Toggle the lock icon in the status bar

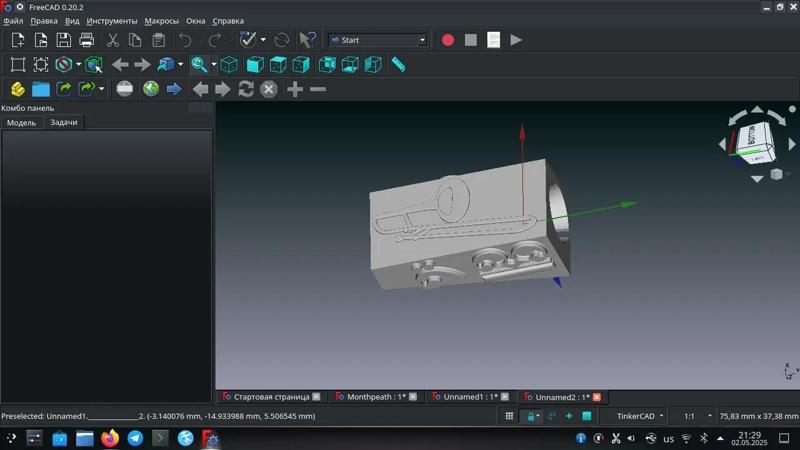[x=532, y=416]
